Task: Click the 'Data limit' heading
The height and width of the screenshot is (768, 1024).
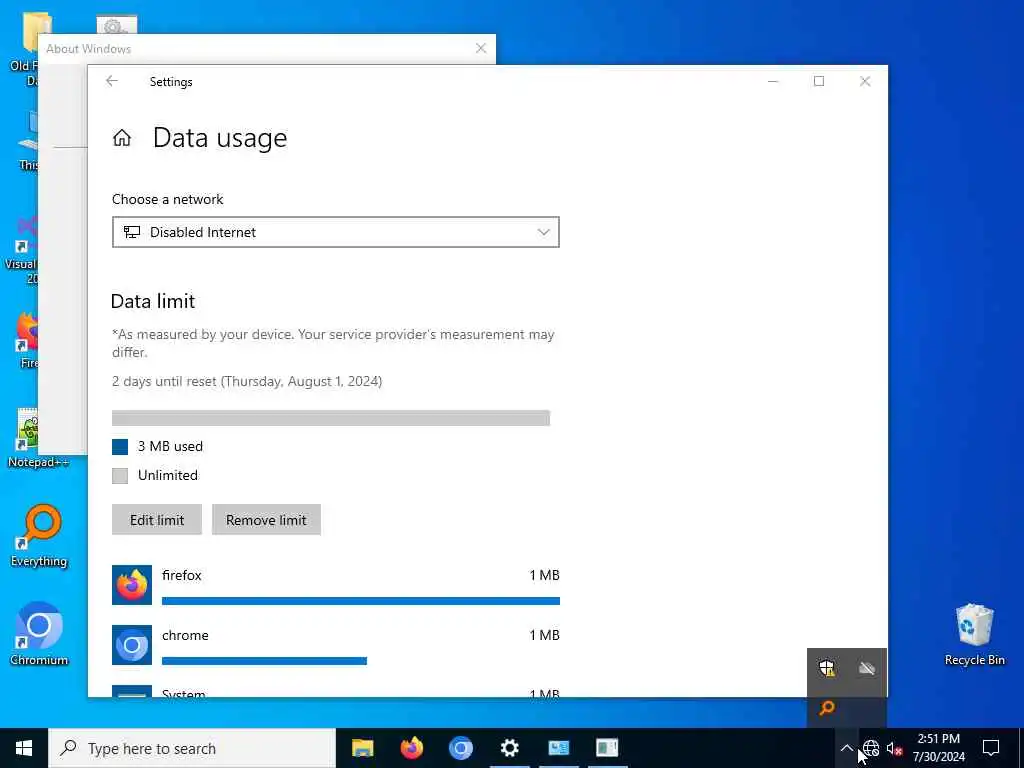Action: point(153,301)
